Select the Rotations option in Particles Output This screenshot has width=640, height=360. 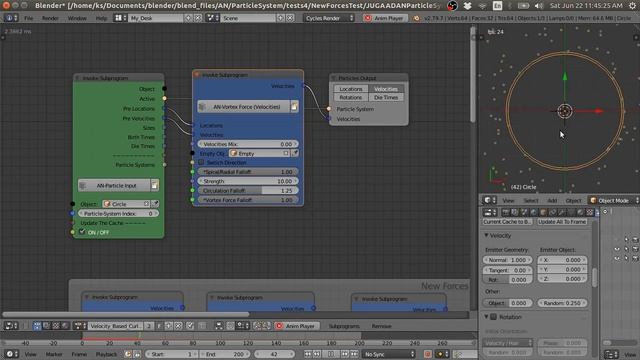click(351, 98)
